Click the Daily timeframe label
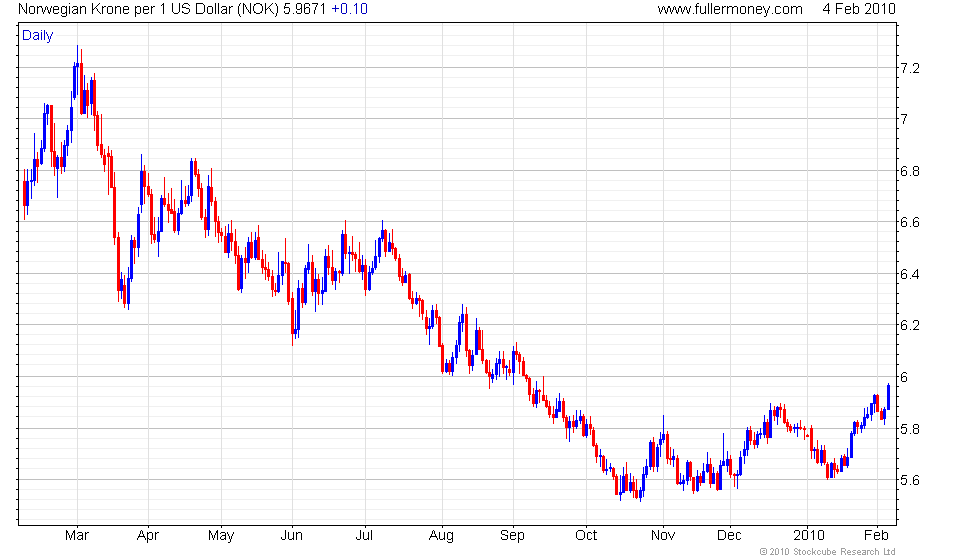This screenshot has width=980, height=560. point(38,35)
